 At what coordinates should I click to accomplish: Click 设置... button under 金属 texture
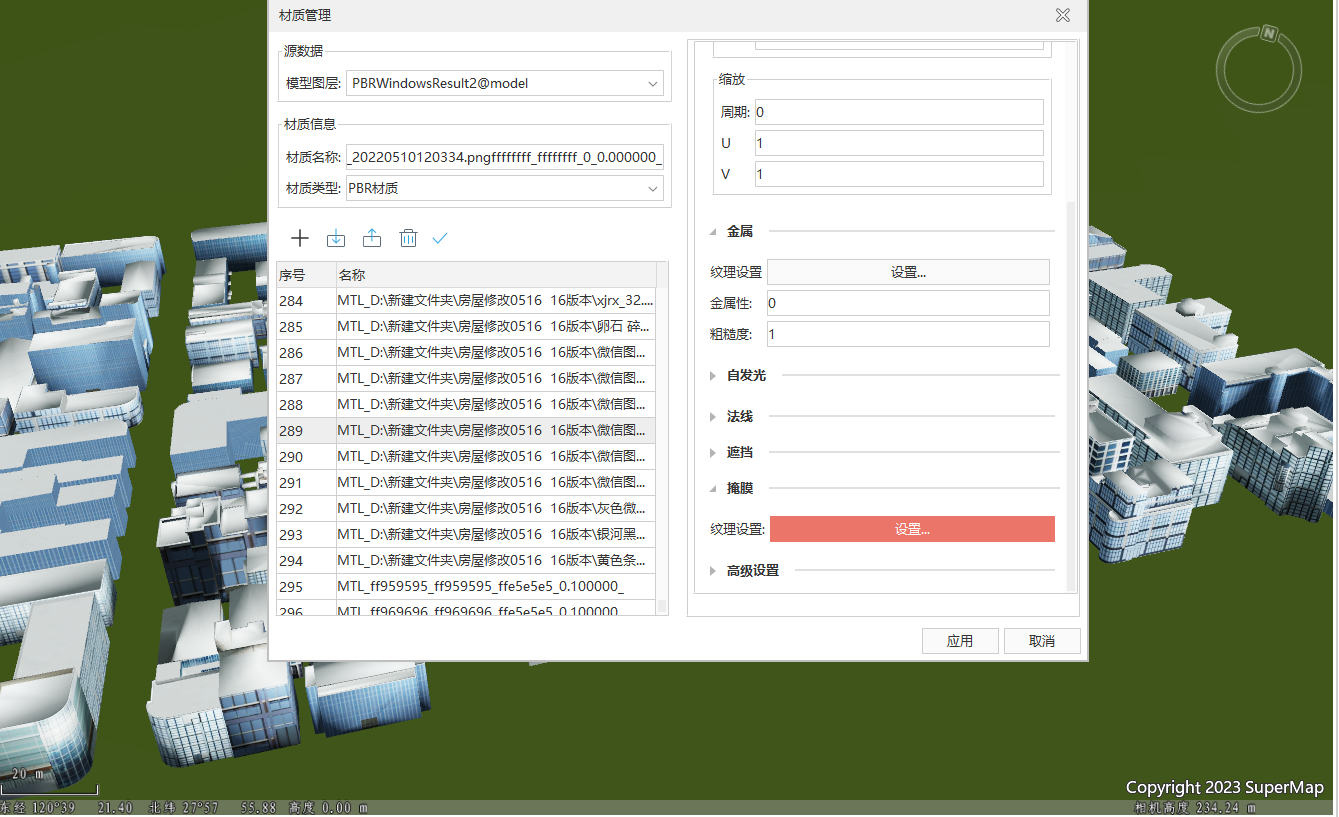coord(908,272)
